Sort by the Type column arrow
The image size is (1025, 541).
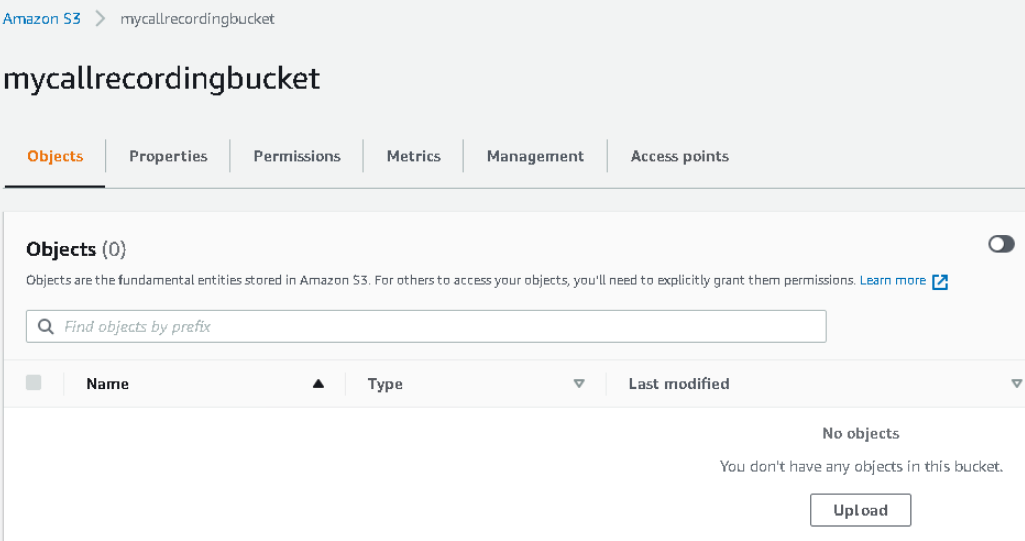click(579, 384)
